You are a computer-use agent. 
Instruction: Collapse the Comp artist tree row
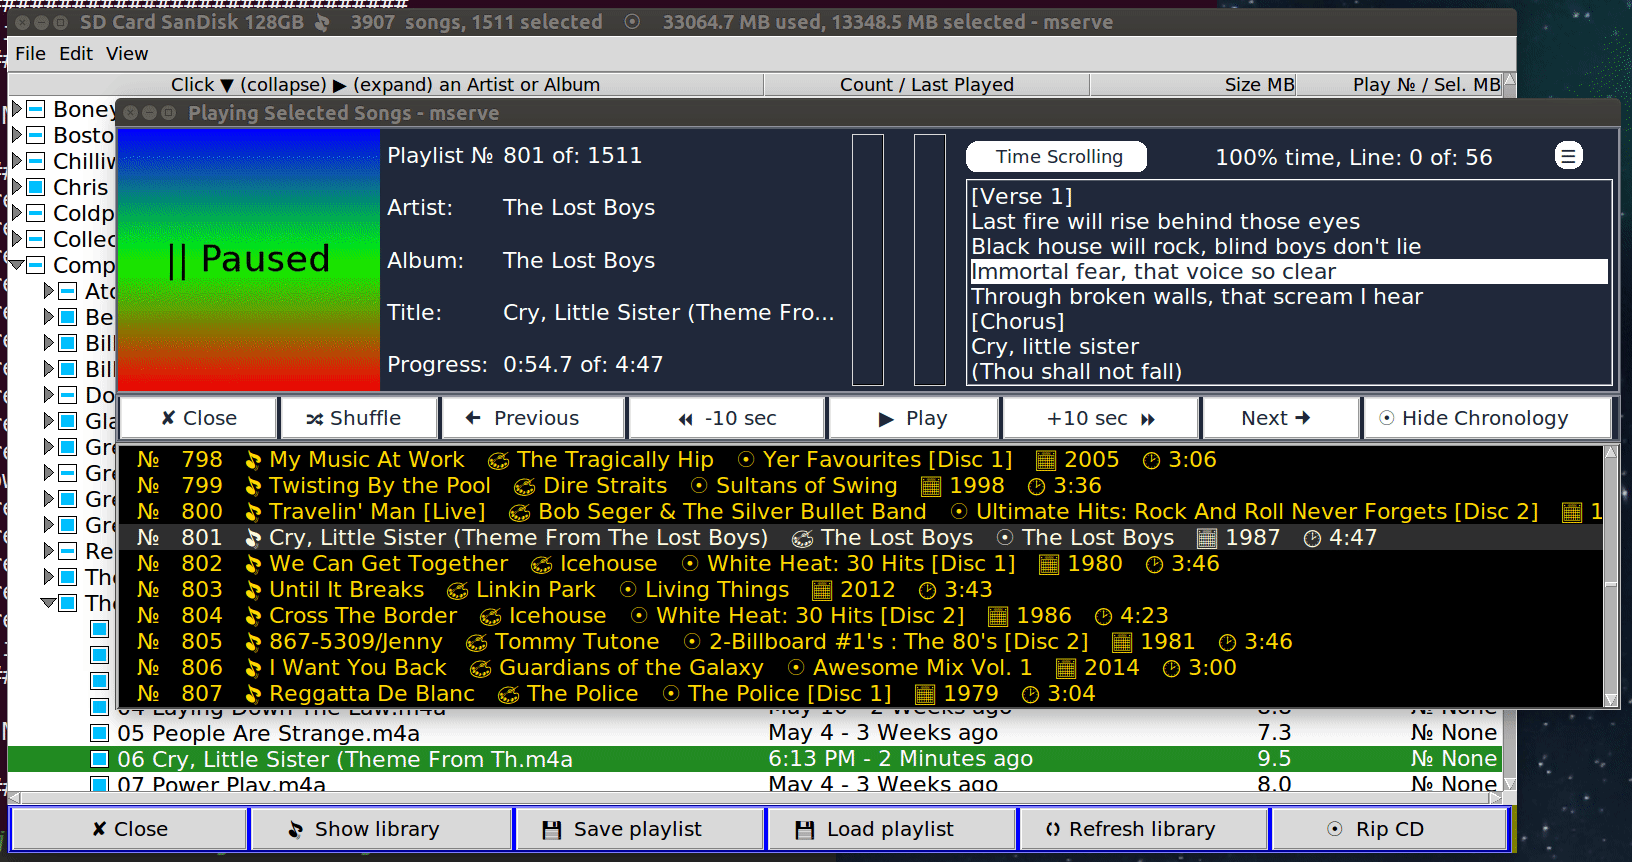point(16,265)
